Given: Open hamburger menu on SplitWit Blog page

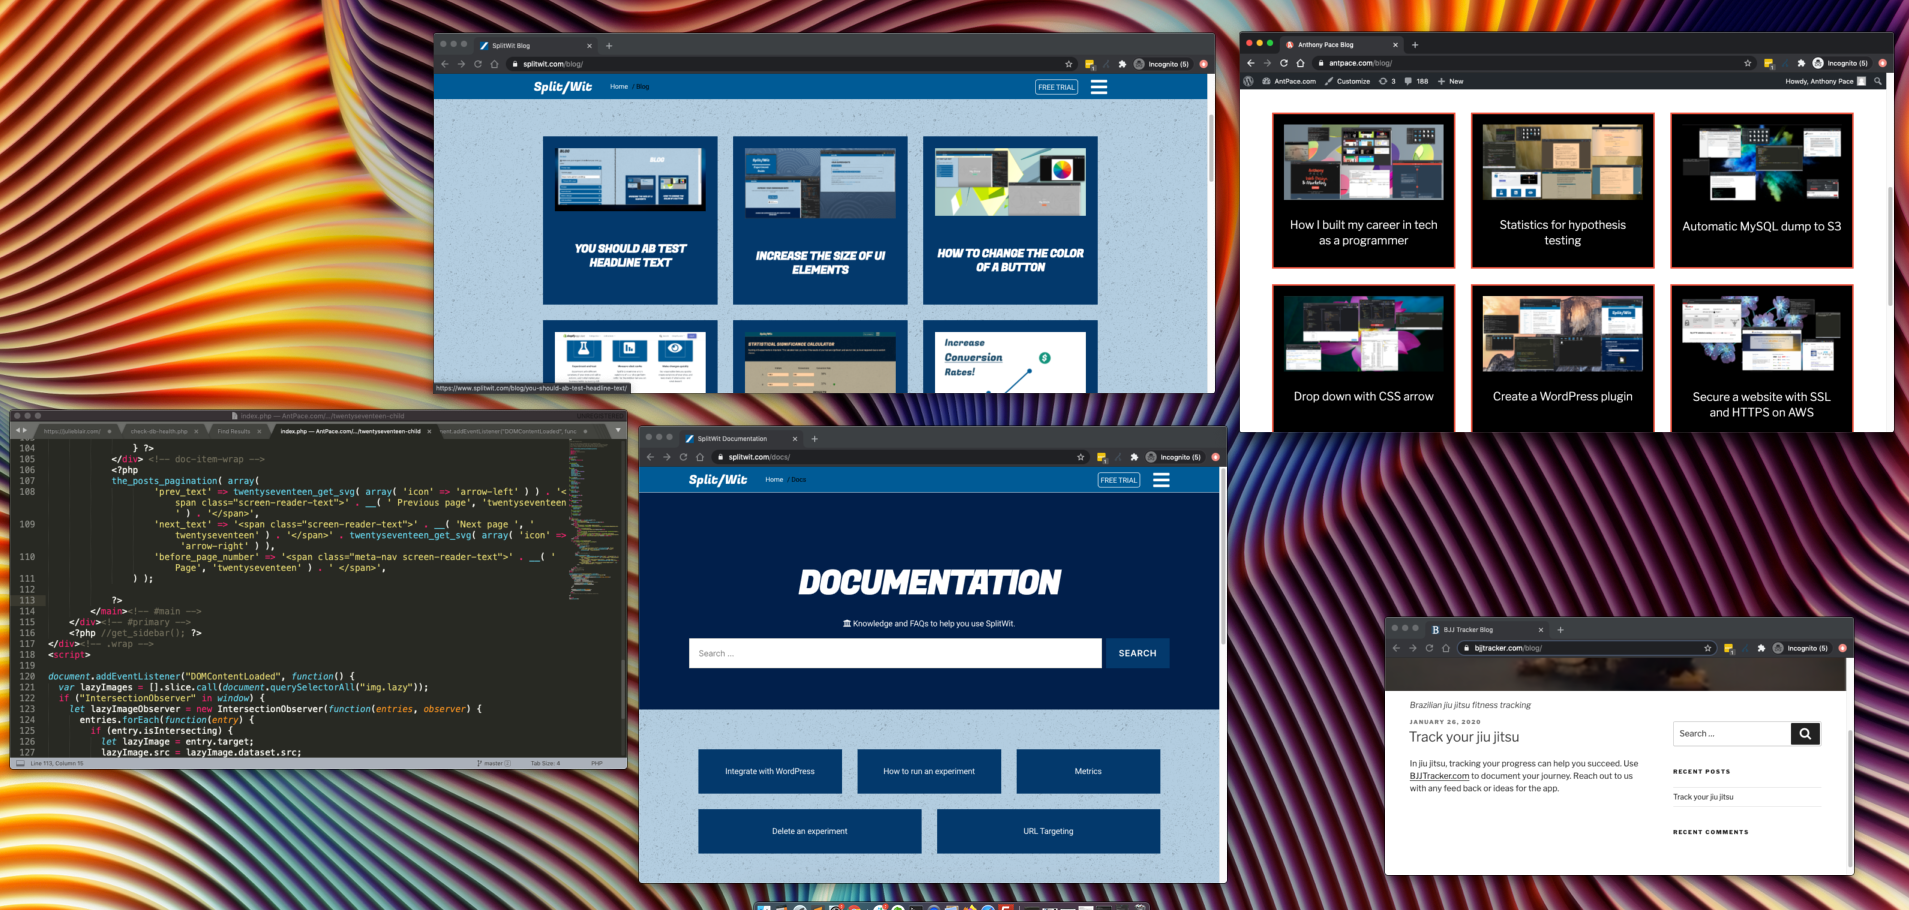Looking at the screenshot, I should click(1098, 87).
